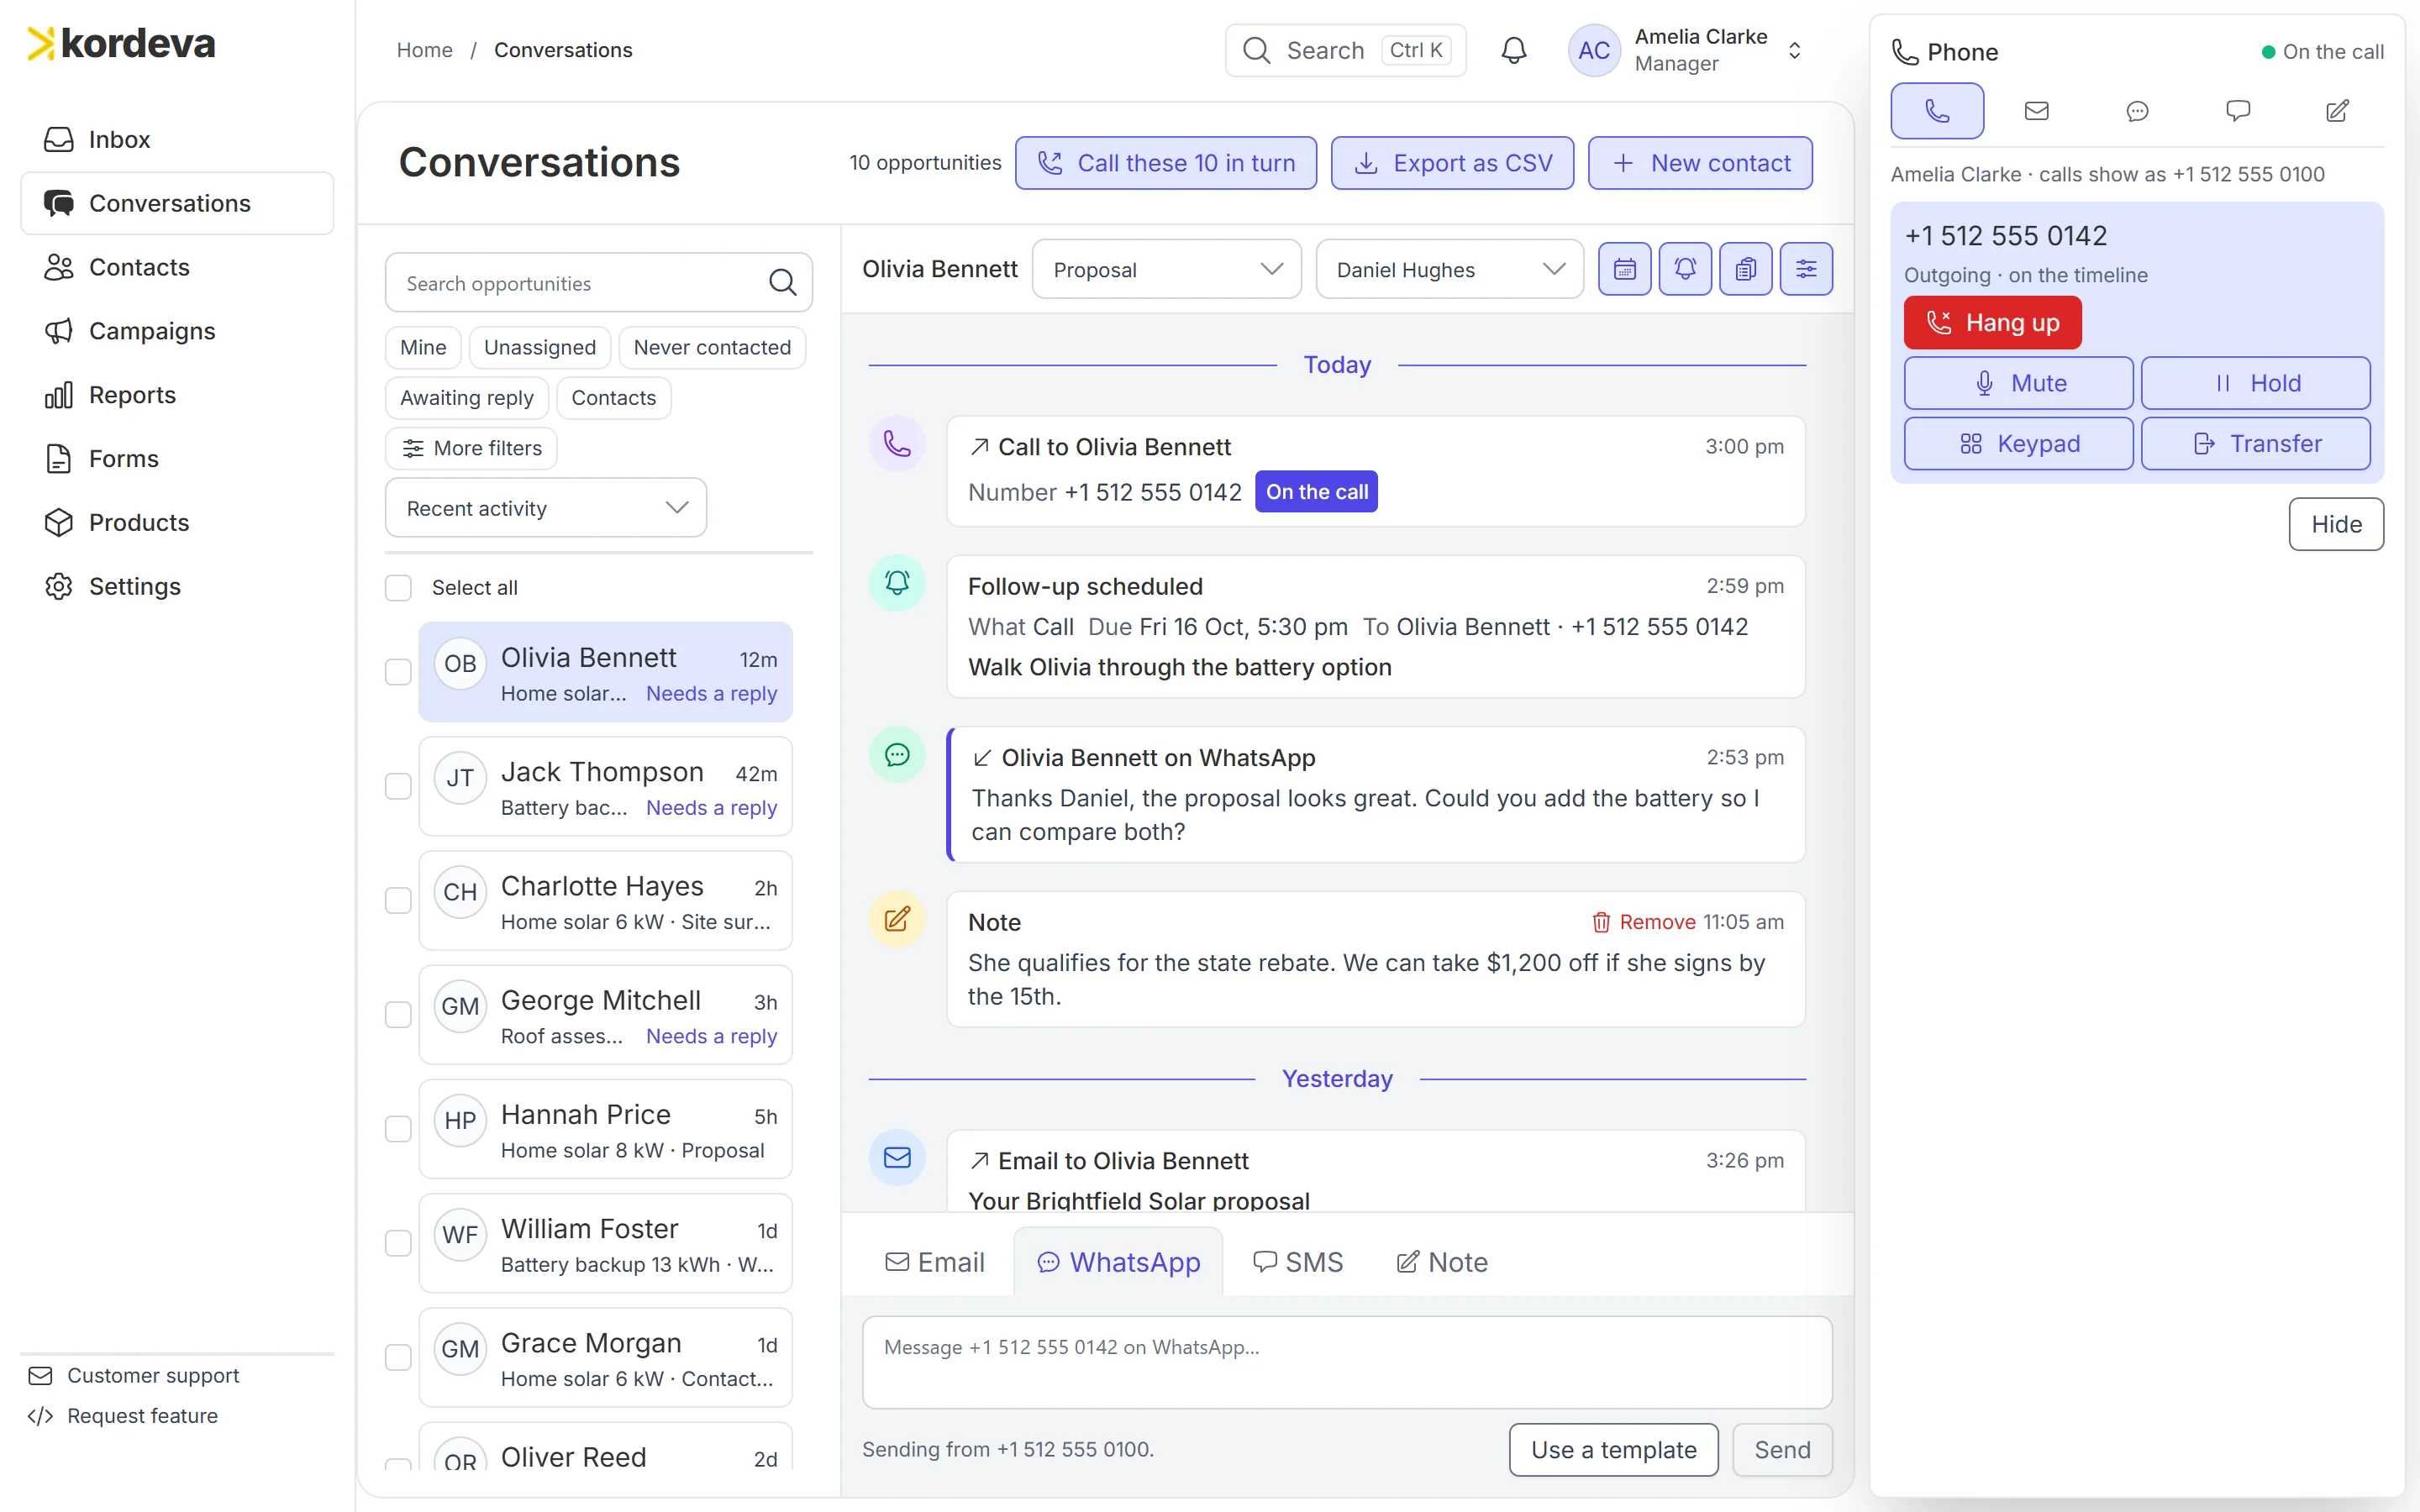Image resolution: width=2420 pixels, height=1512 pixels.
Task: Tick the Select all checkbox
Action: click(x=398, y=588)
